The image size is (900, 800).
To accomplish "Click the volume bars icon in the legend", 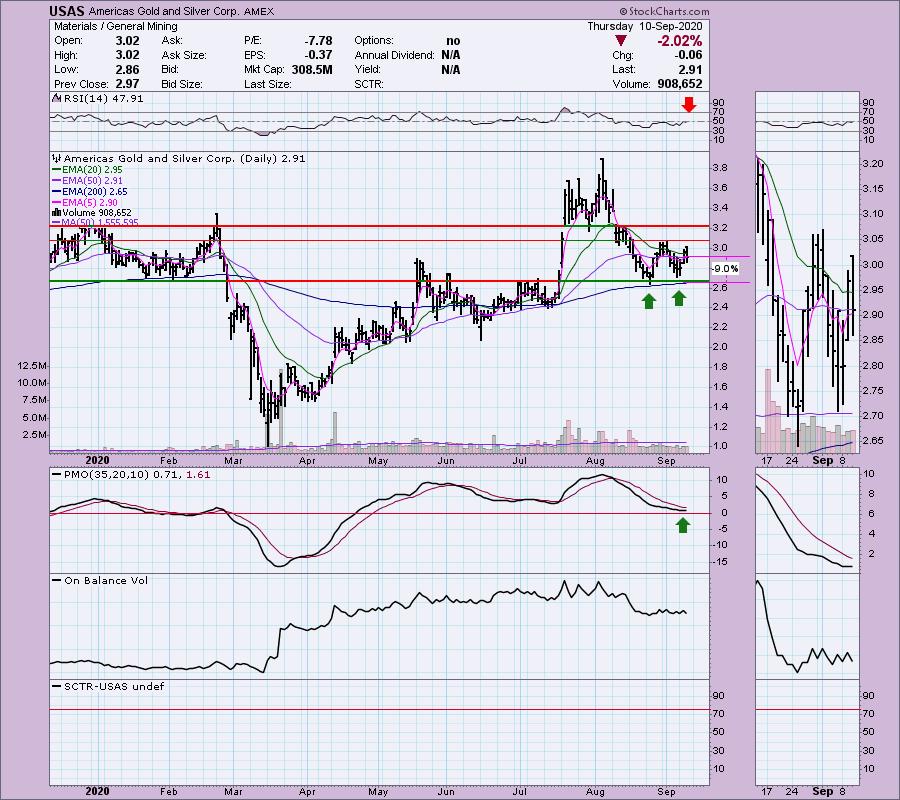I will [x=56, y=213].
